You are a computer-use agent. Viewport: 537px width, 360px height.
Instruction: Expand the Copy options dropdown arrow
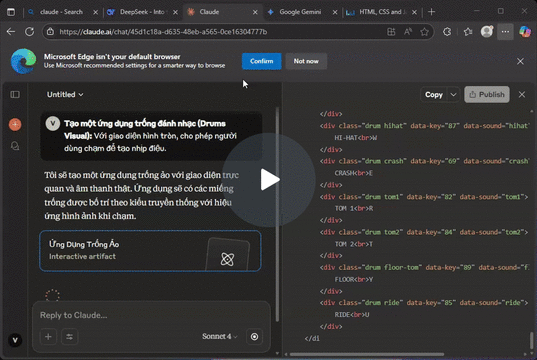[453, 95]
